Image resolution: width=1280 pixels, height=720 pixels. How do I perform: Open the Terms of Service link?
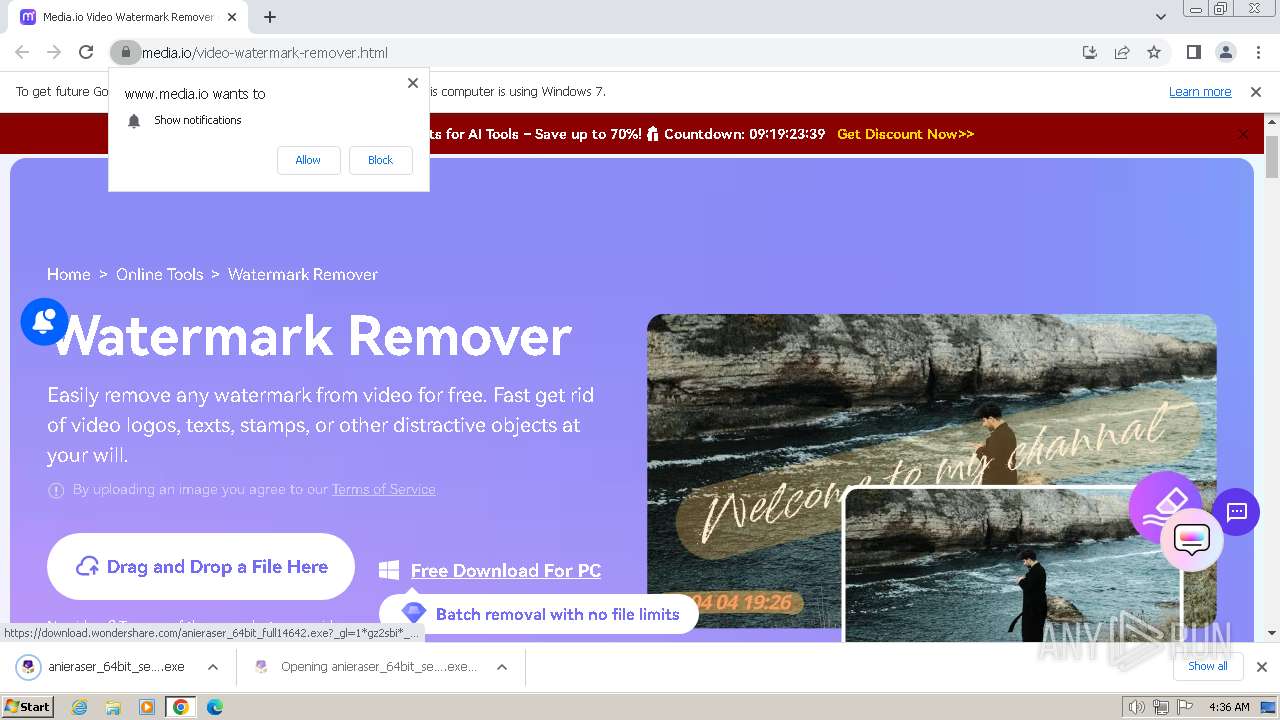[x=383, y=490]
